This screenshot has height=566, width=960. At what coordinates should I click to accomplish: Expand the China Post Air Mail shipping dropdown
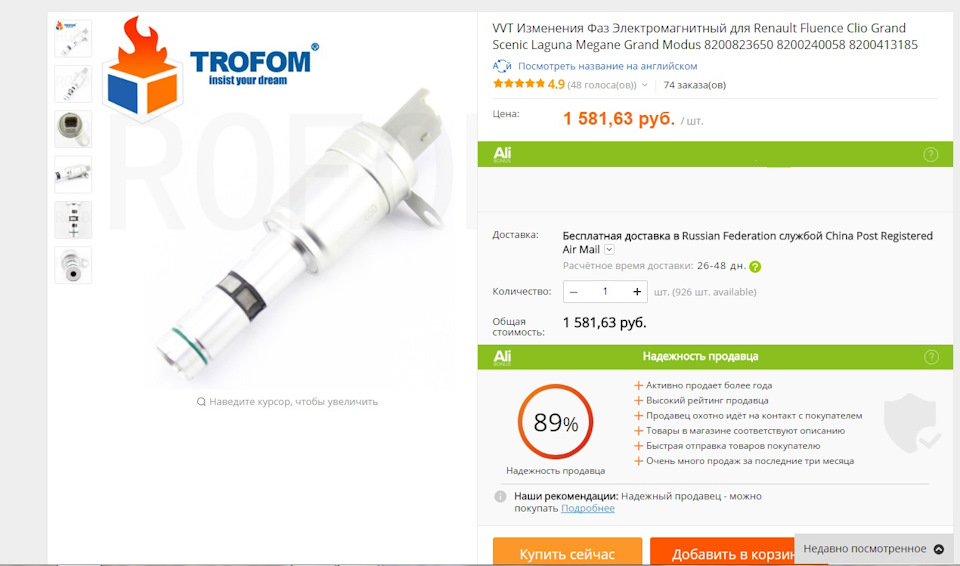click(x=609, y=249)
